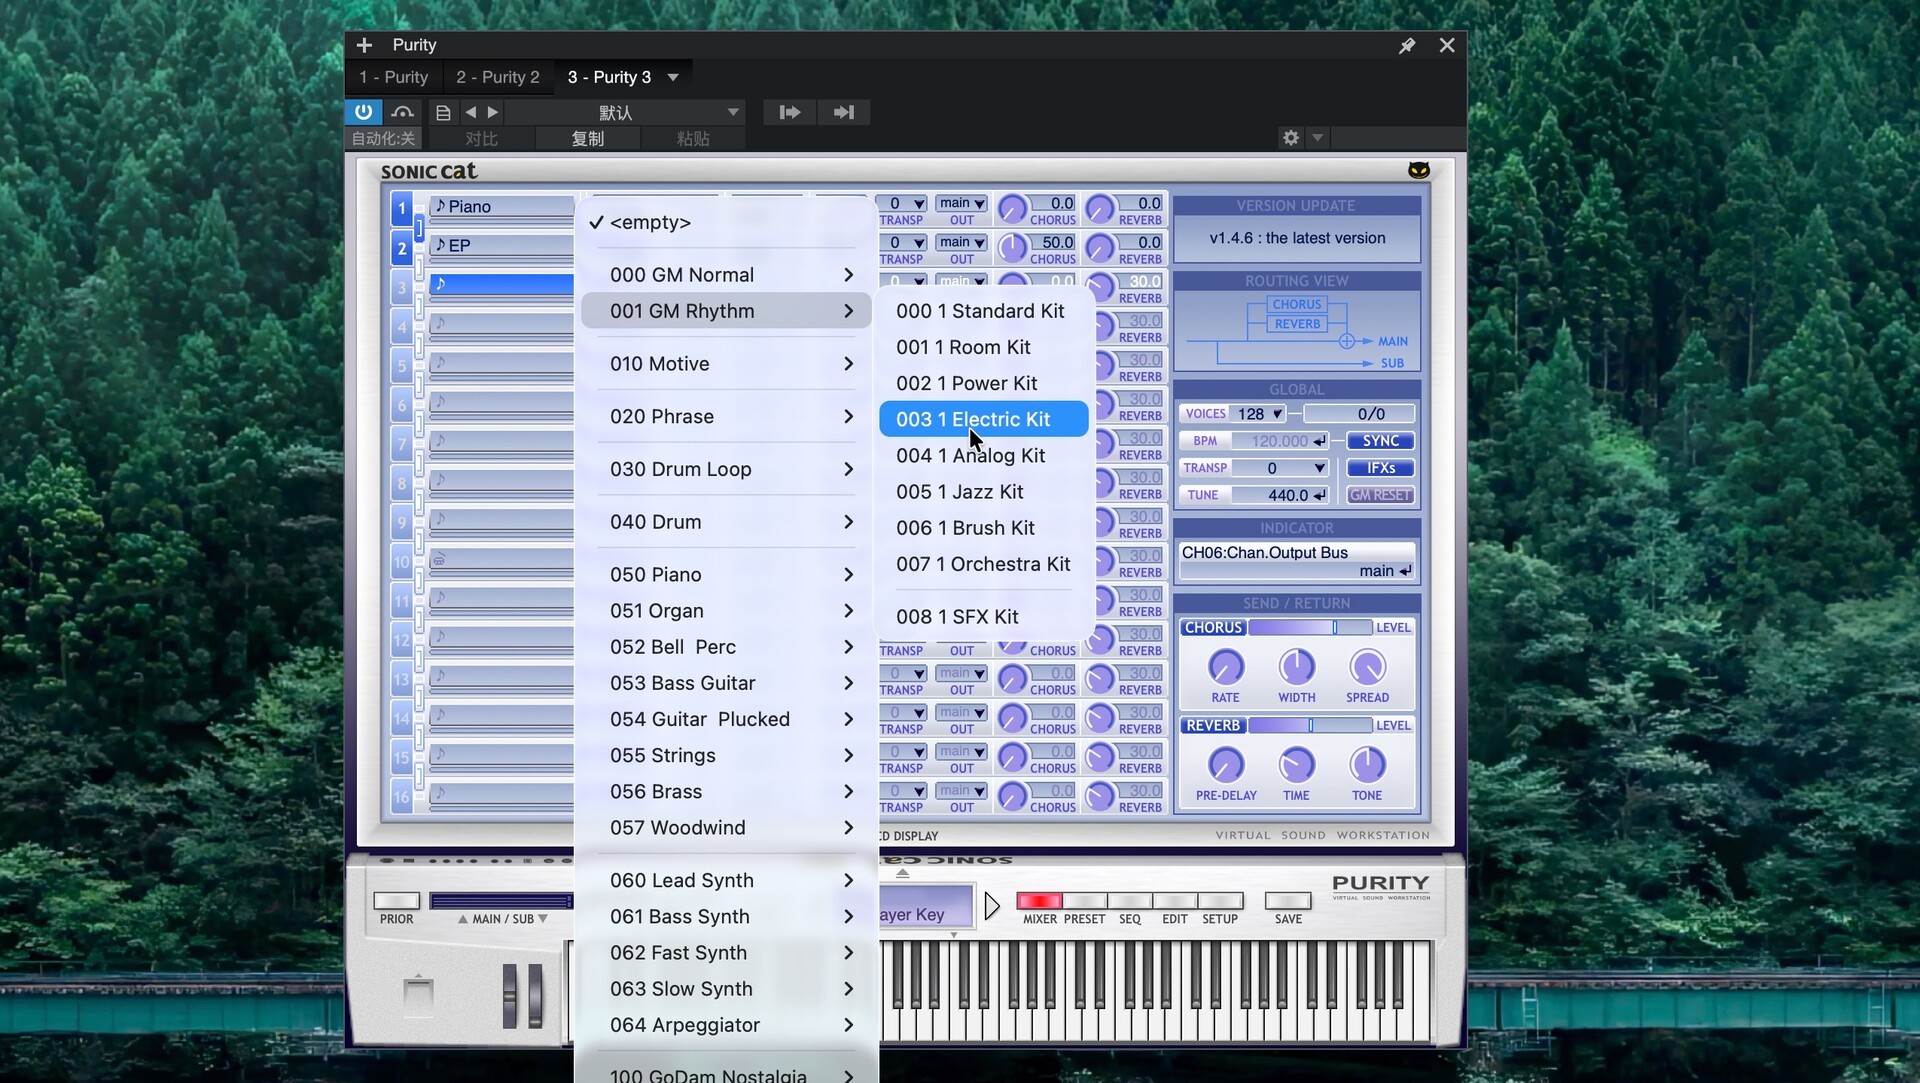Click the plus icon beside the Purity title
The height and width of the screenshot is (1083, 1920).
364,45
